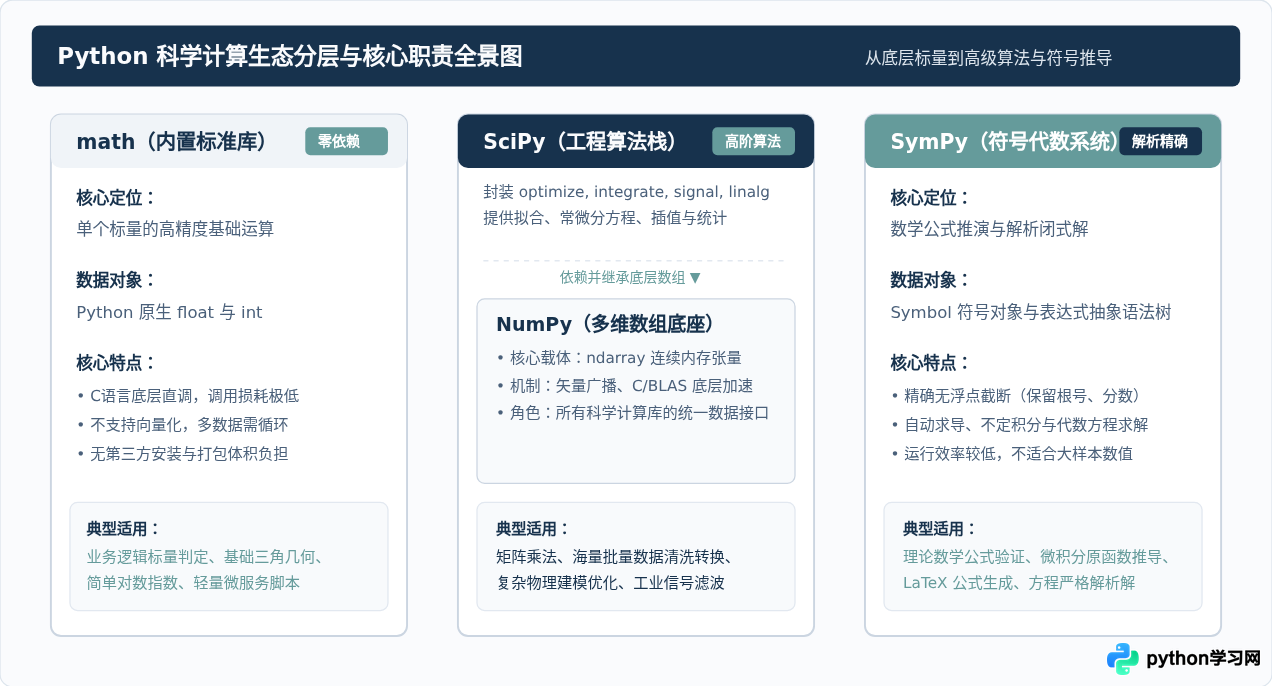This screenshot has height=687, width=1272.
Task: Click 'LaTeX 公式生成、方程严格解析解'
Action: tap(1019, 582)
